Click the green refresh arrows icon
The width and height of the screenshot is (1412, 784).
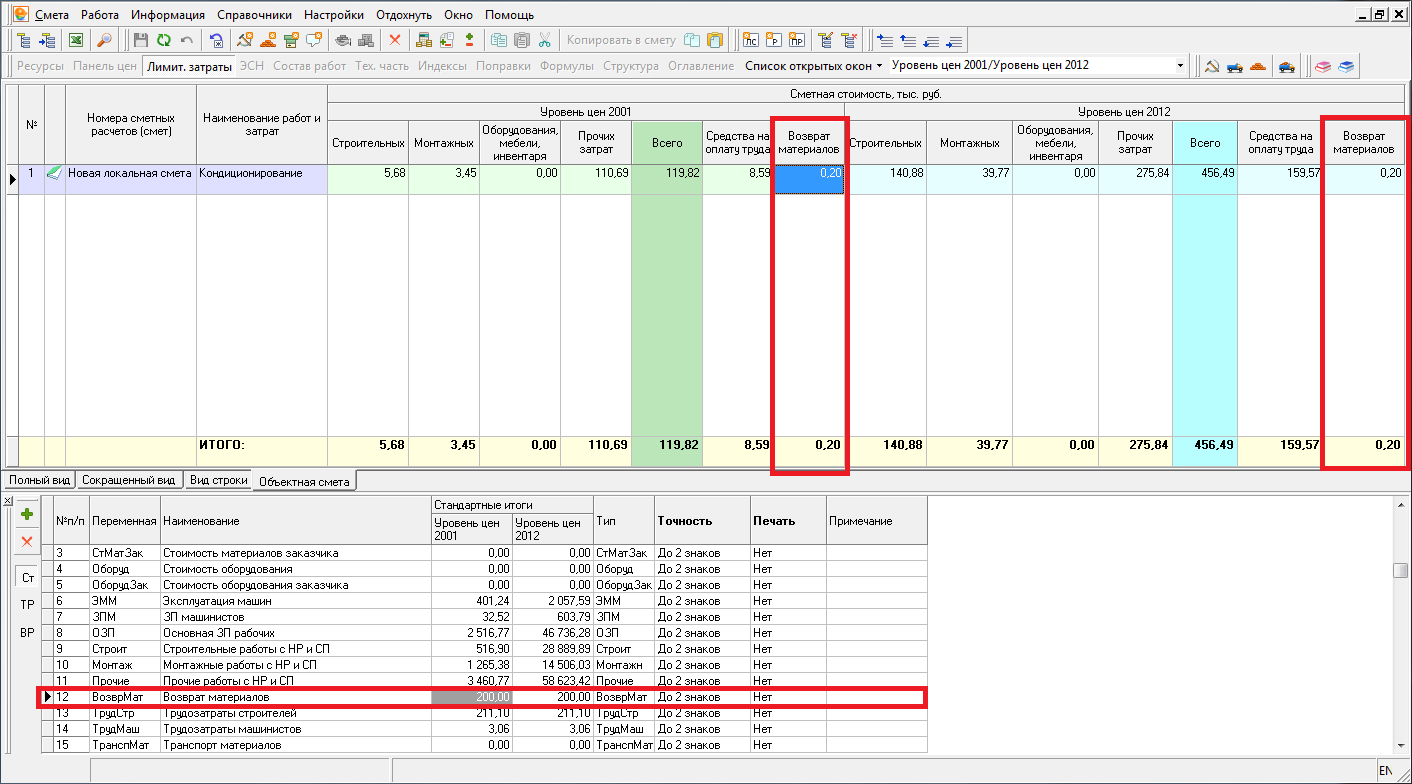pos(163,41)
